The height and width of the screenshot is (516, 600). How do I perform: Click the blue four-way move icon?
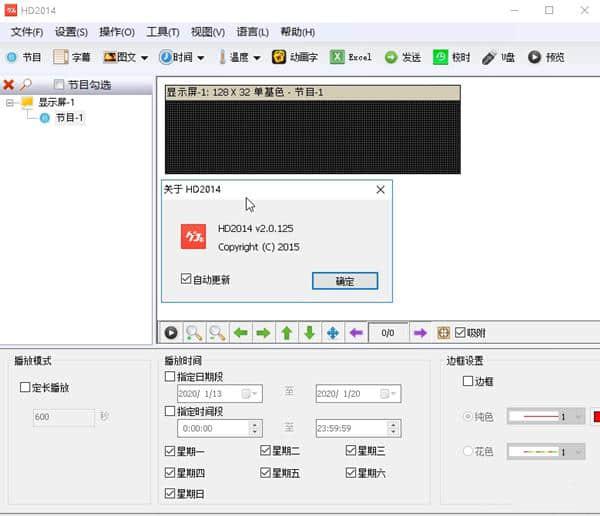coord(333,332)
